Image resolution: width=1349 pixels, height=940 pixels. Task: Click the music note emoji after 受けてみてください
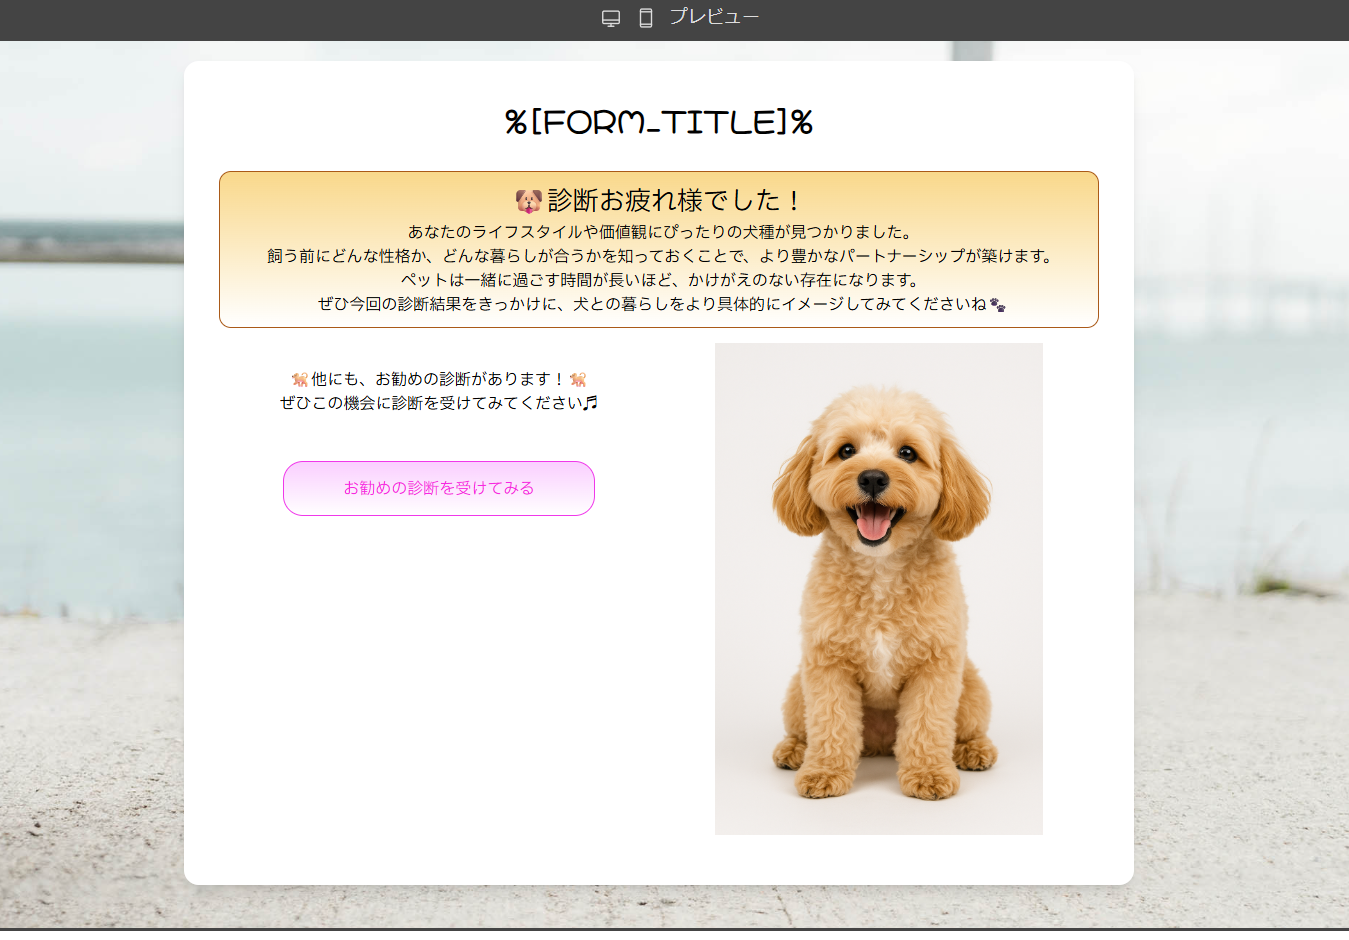pos(592,404)
